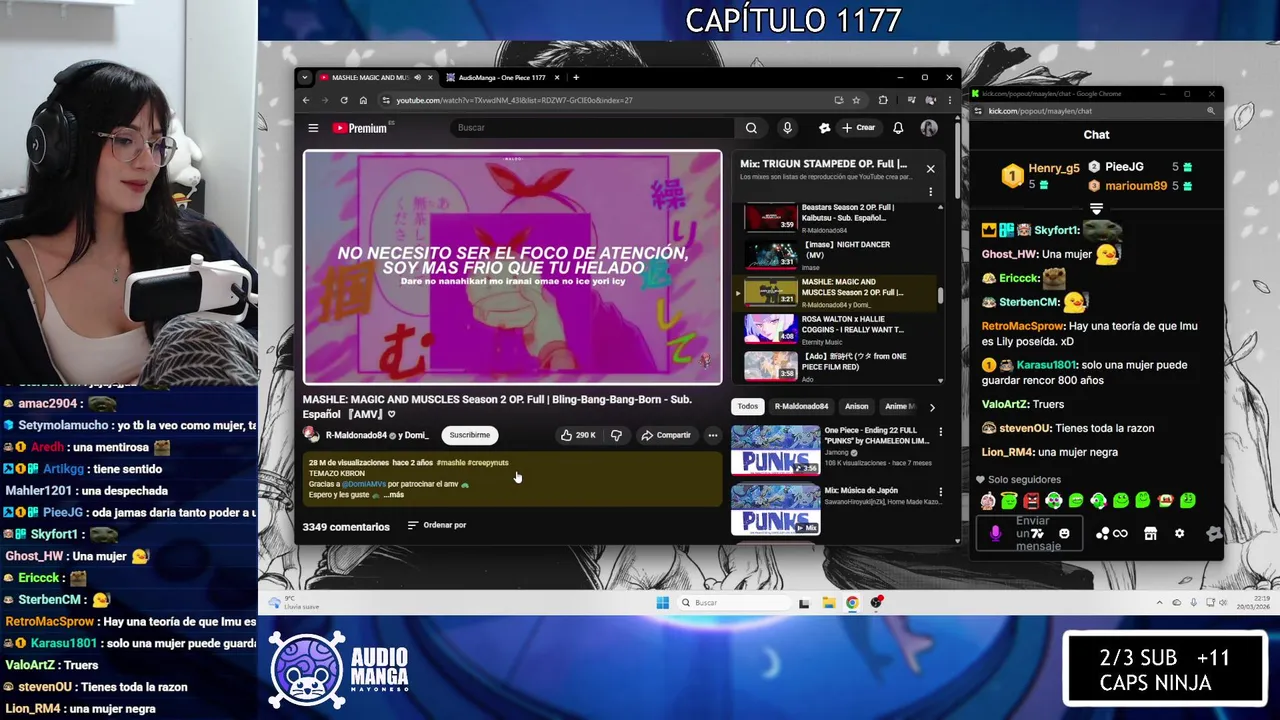Open the Mix playlist options menu
Image resolution: width=1280 pixels, height=720 pixels.
(x=930, y=192)
